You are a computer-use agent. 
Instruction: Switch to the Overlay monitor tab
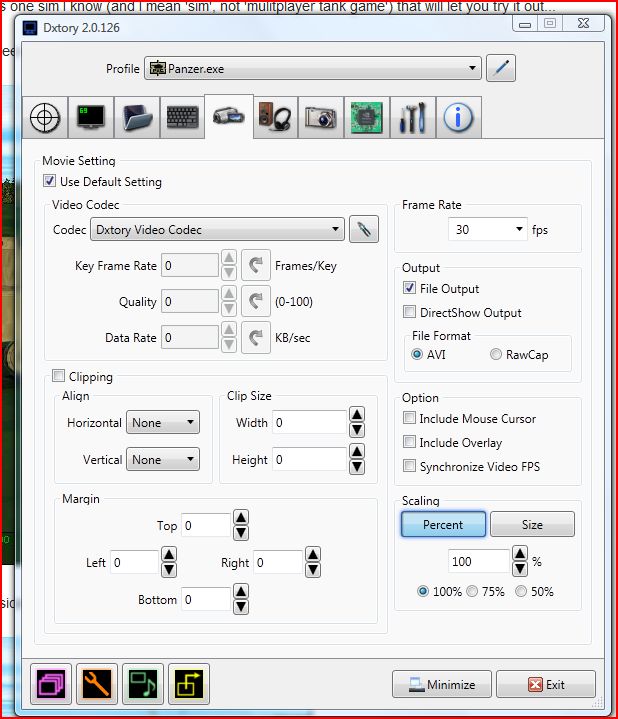point(91,117)
